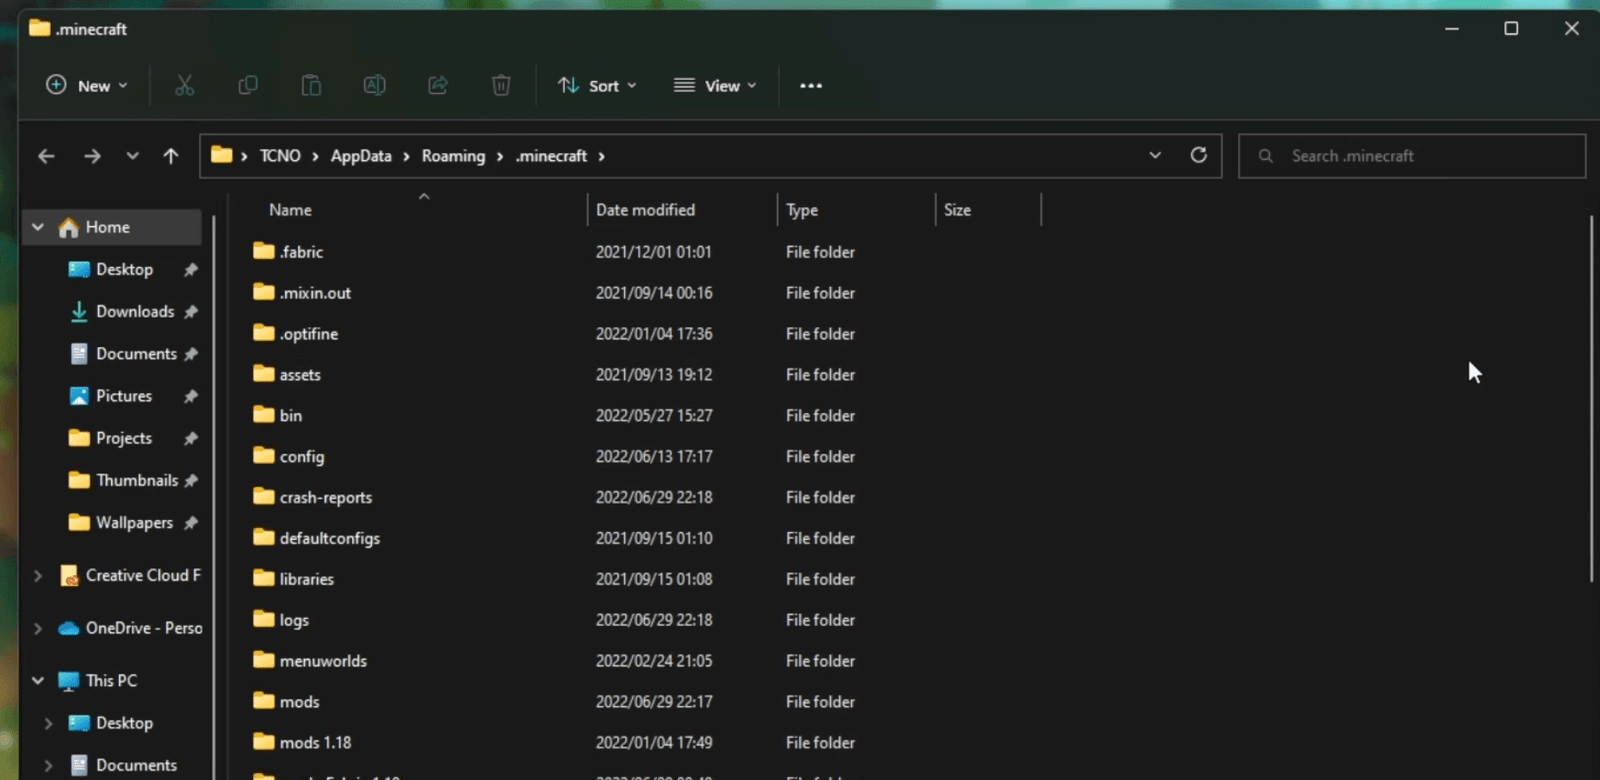
Task: Click the Paste clipboard icon
Action: coord(311,86)
